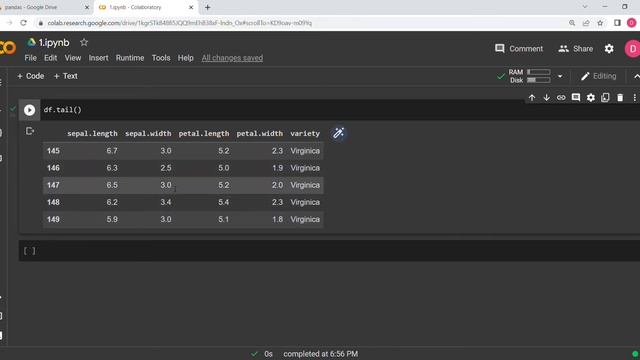
Task: Open browser tab search dropdown
Action: pyautogui.click(x=584, y=7)
